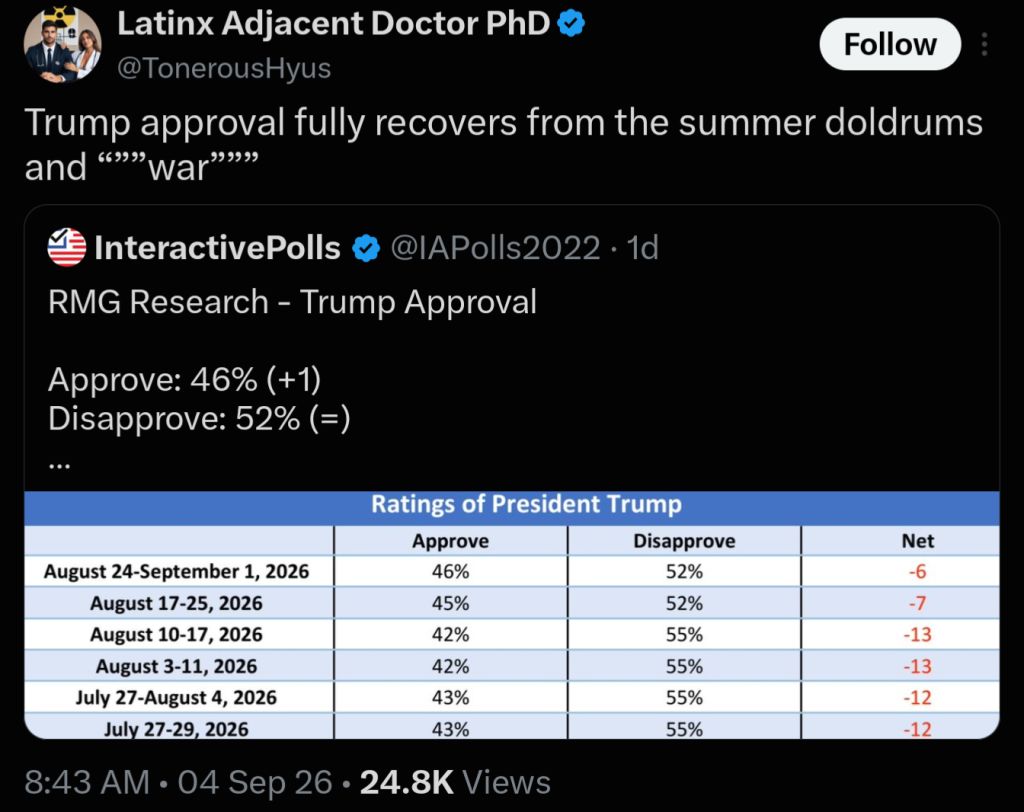Open Latinx Adjacent Doctor PhD profile picture
Screen dimensions: 1024x812
coord(63,44)
